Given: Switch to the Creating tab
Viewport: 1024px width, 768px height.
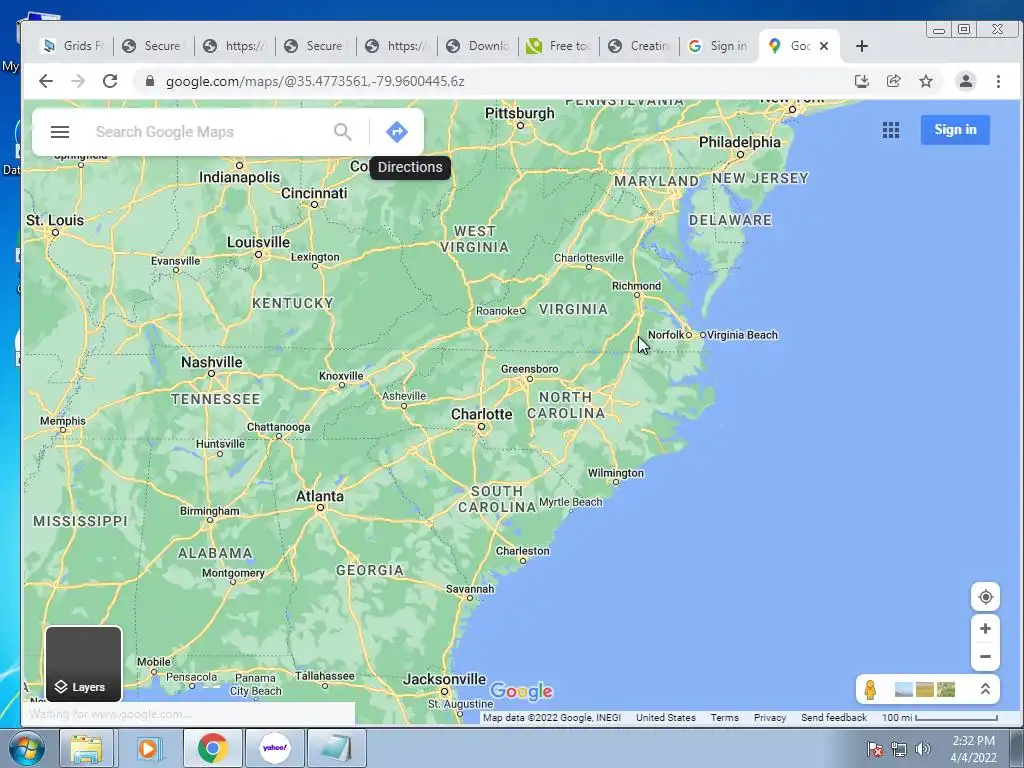Looking at the screenshot, I should pyautogui.click(x=639, y=46).
